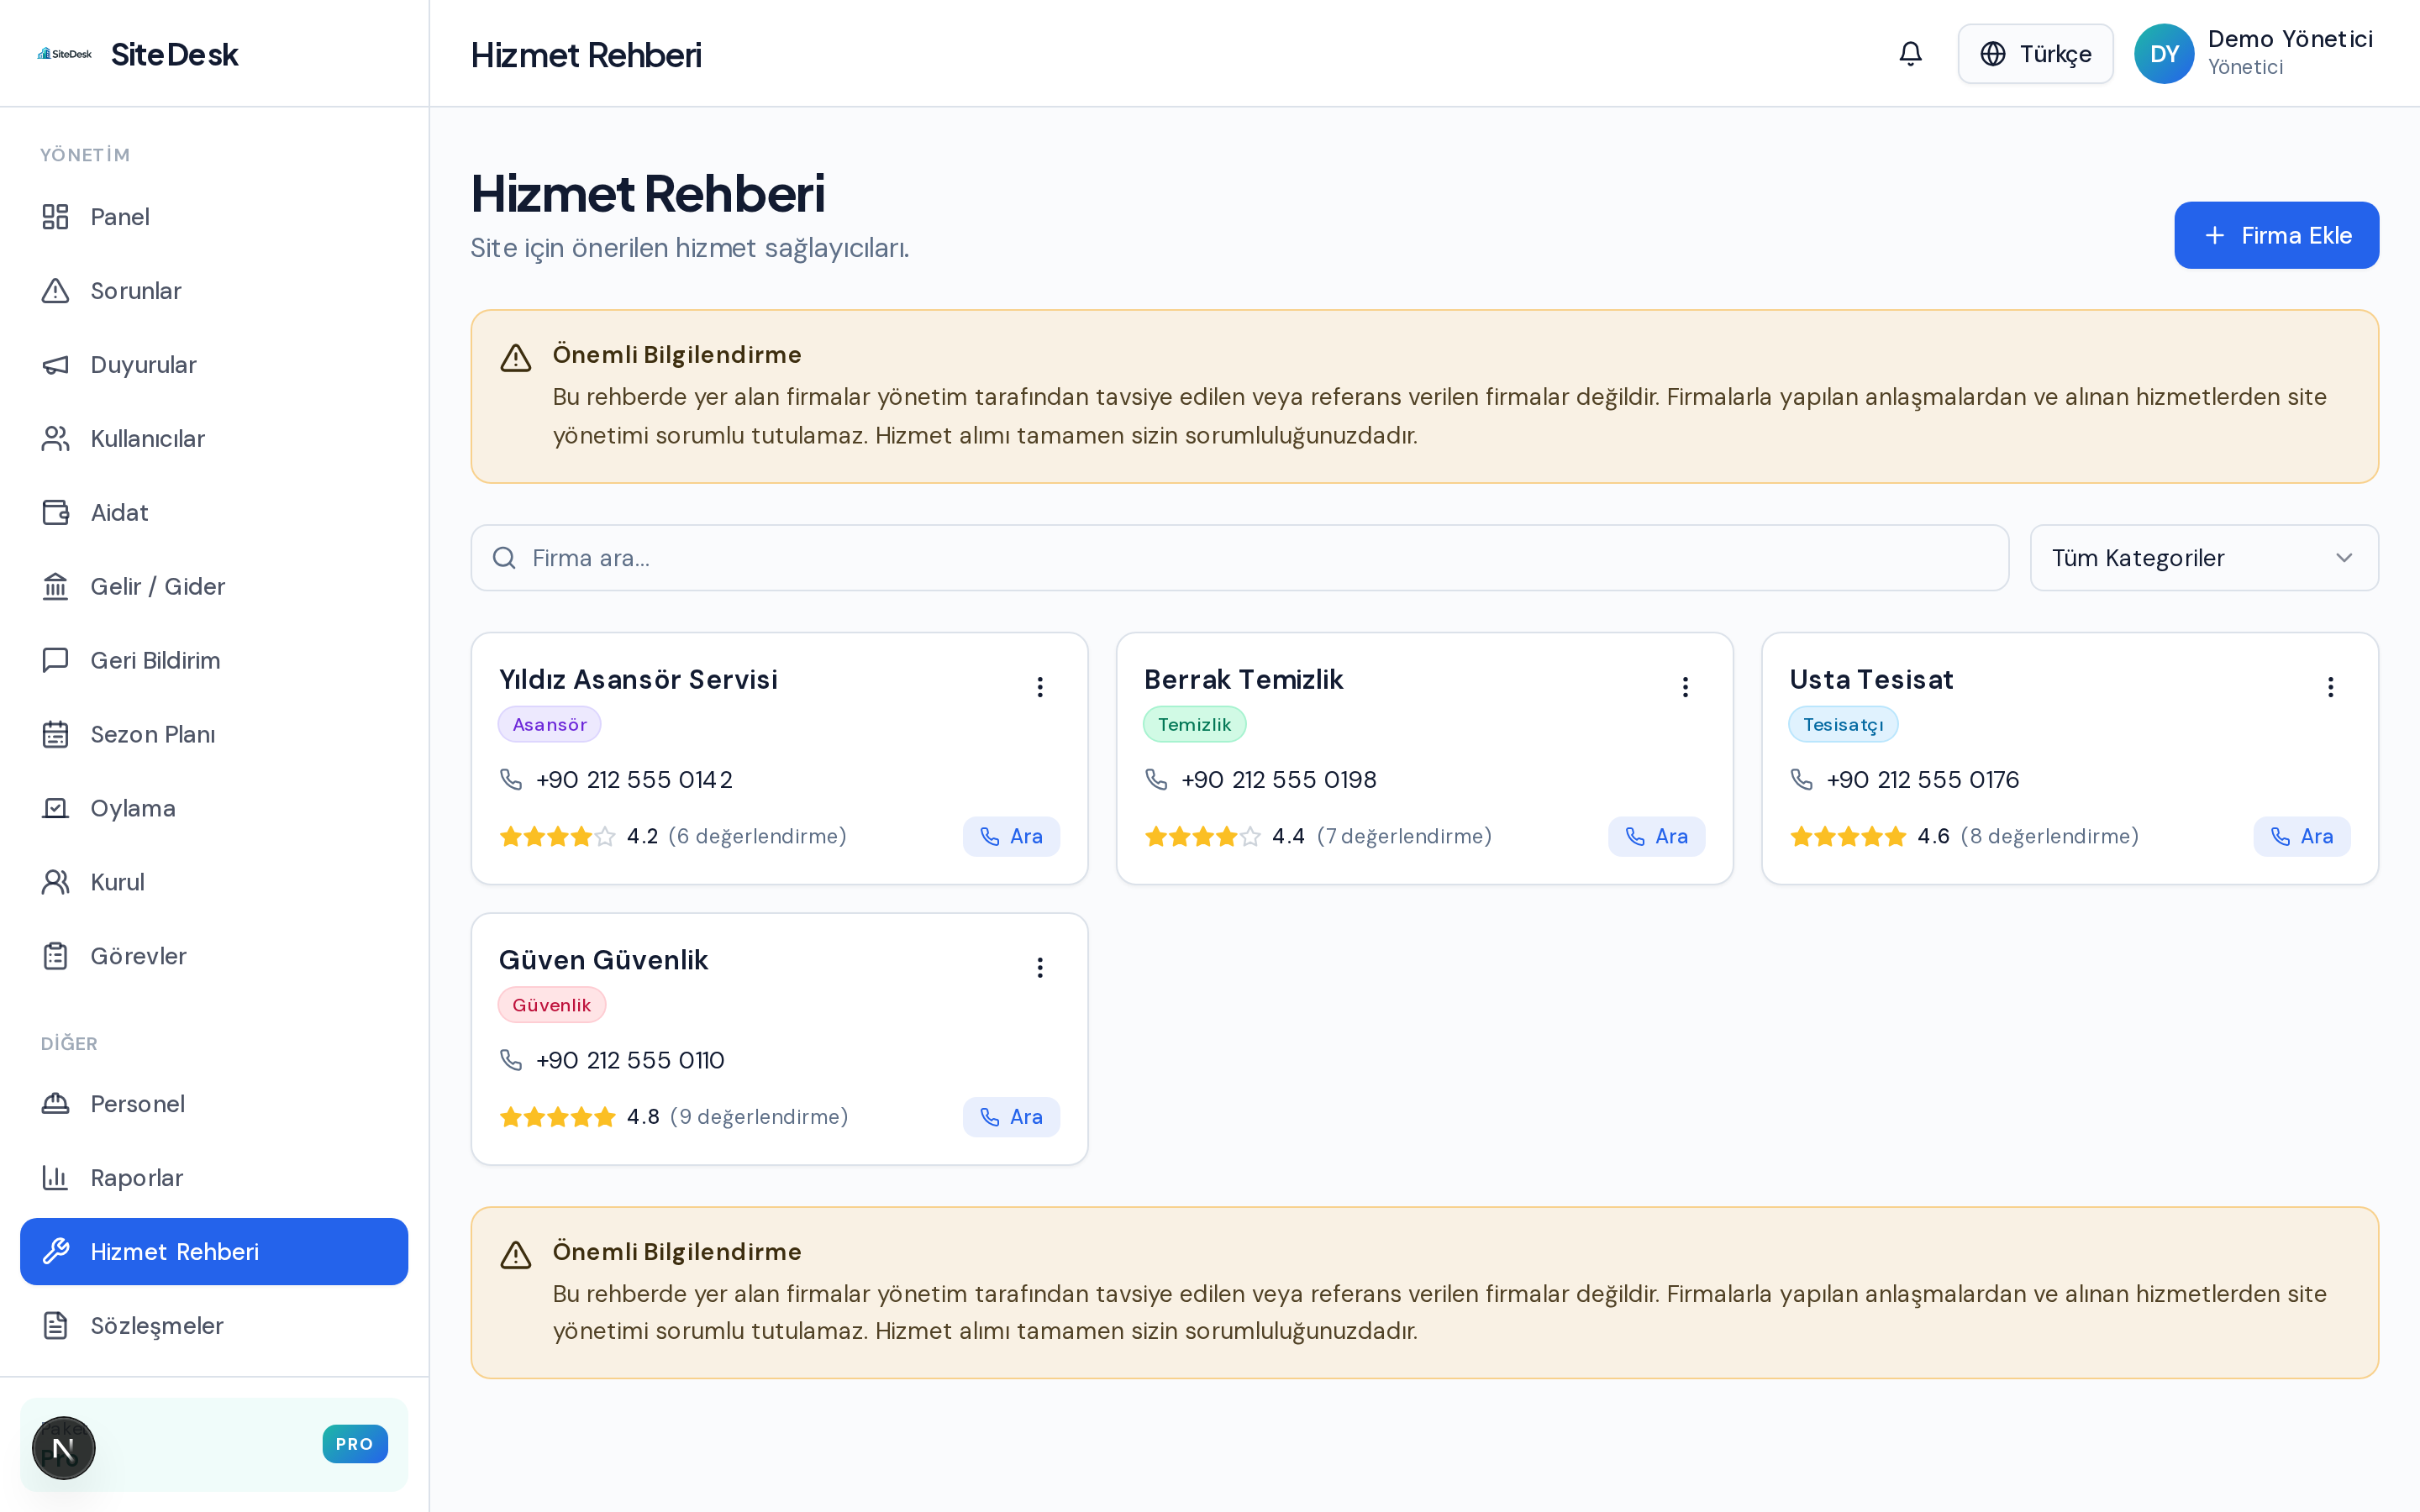Go to Oylama page
This screenshot has height=1512, width=2420.
(x=214, y=809)
